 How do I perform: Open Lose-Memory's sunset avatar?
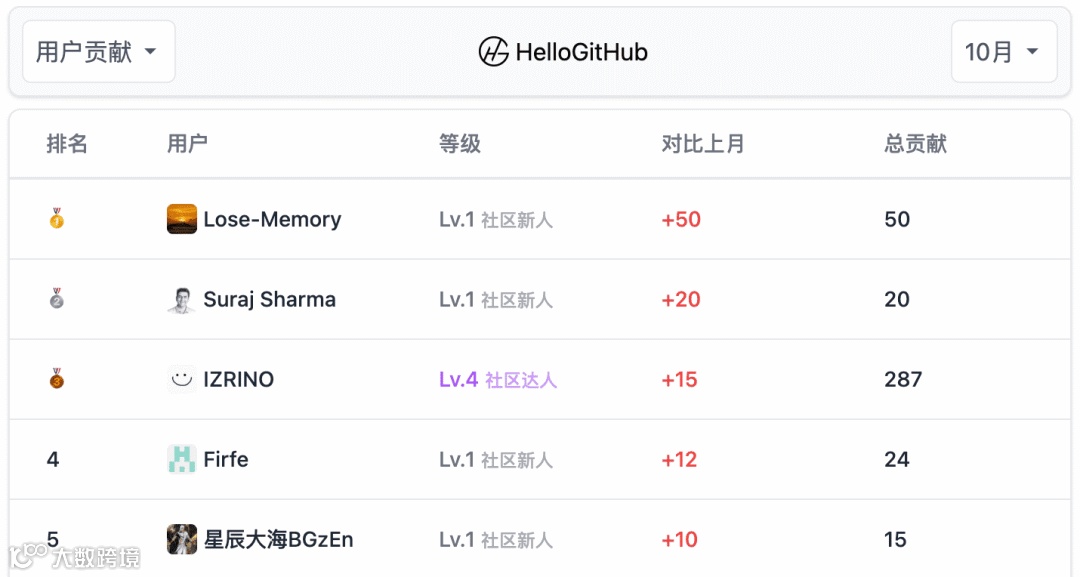[x=182, y=219]
